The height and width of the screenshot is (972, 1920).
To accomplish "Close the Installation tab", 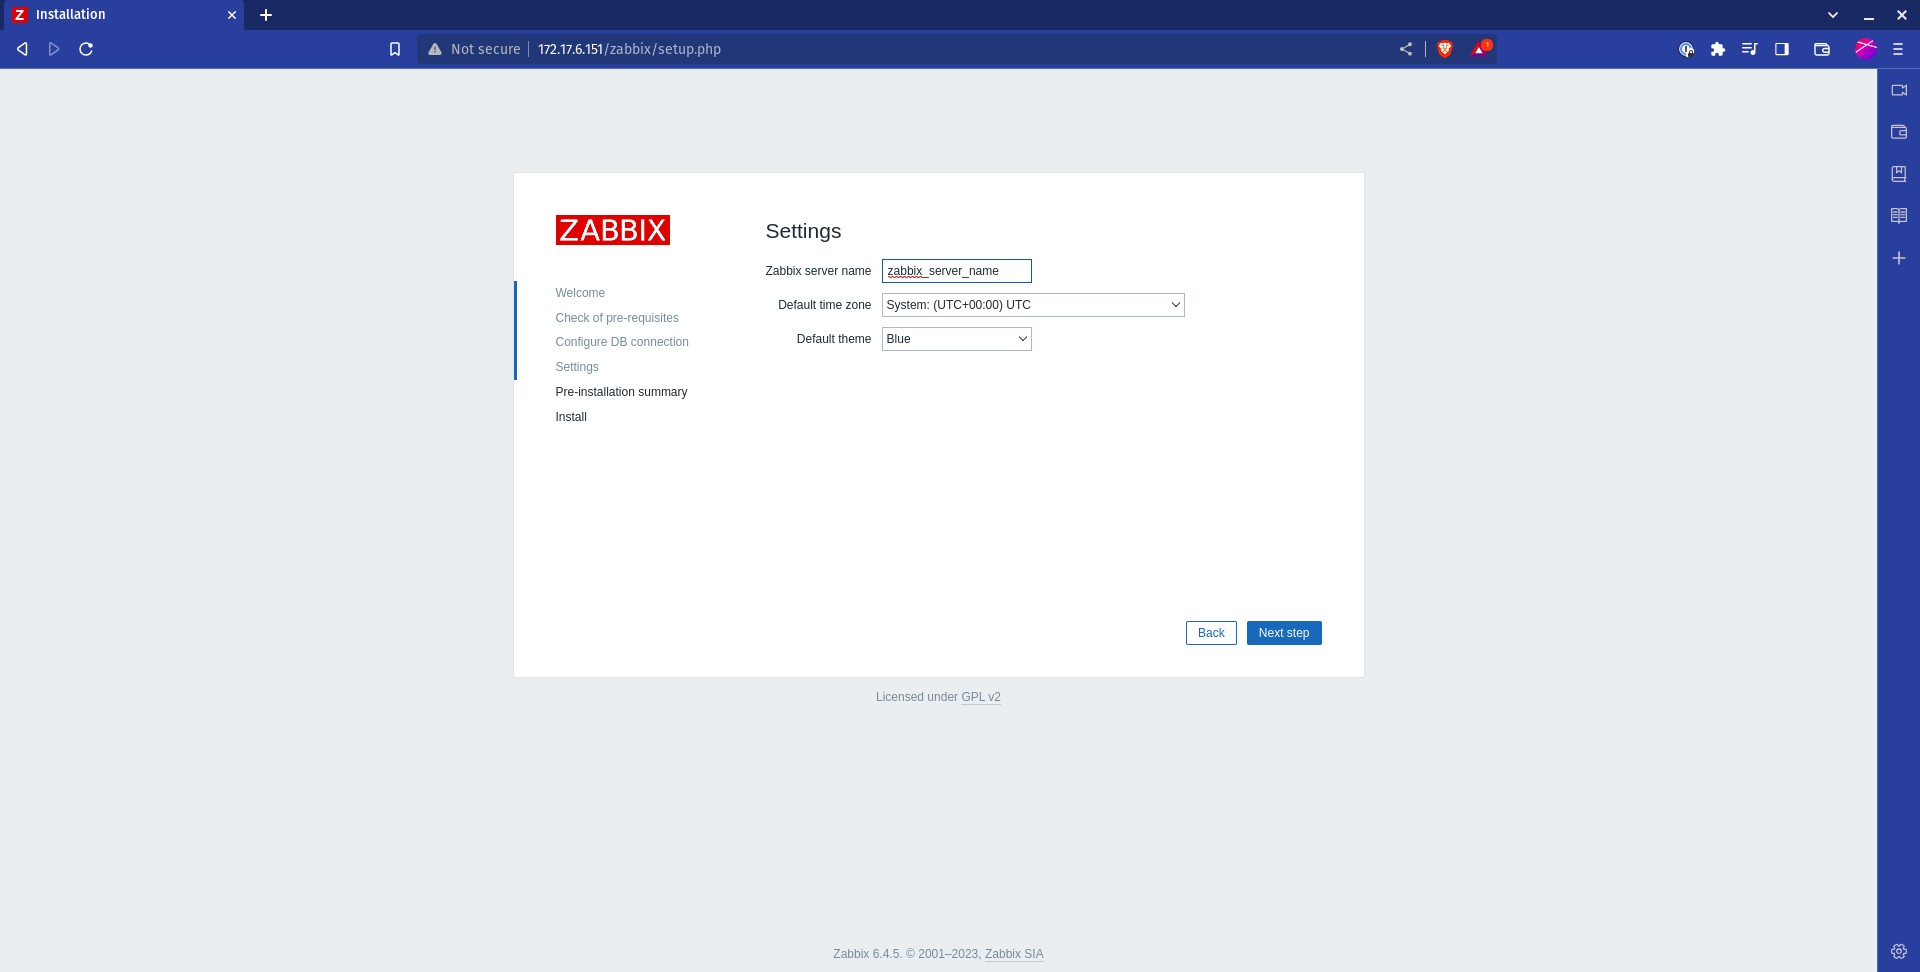I will tap(232, 15).
